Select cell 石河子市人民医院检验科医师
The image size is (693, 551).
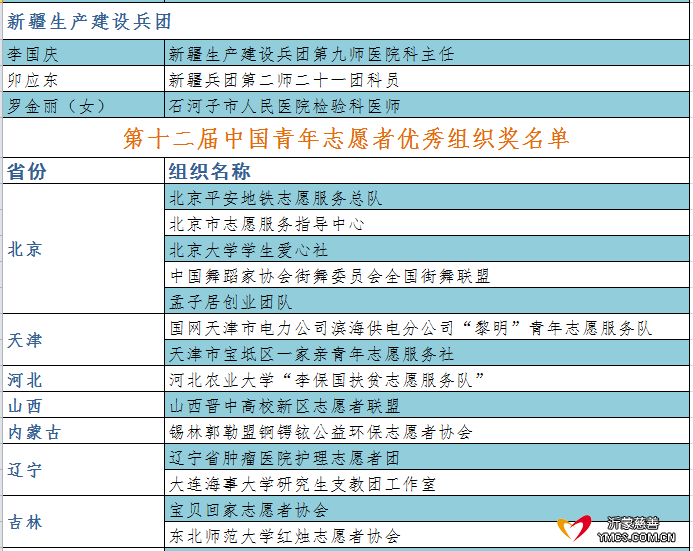tap(427, 105)
